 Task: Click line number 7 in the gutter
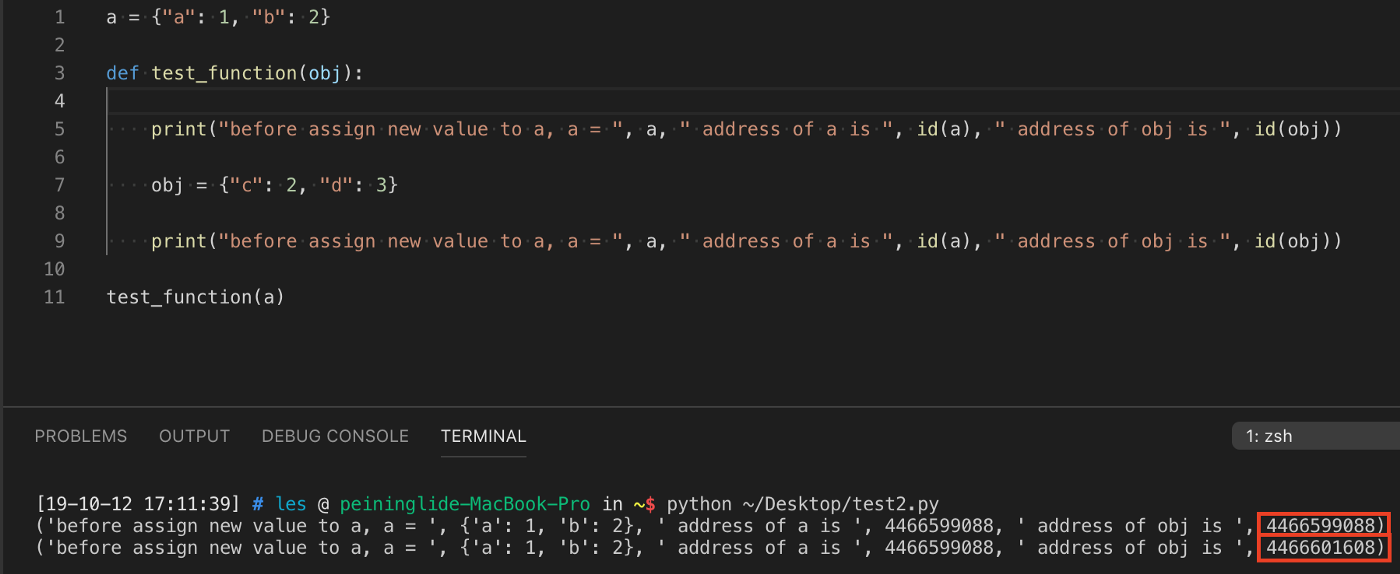coord(59,185)
